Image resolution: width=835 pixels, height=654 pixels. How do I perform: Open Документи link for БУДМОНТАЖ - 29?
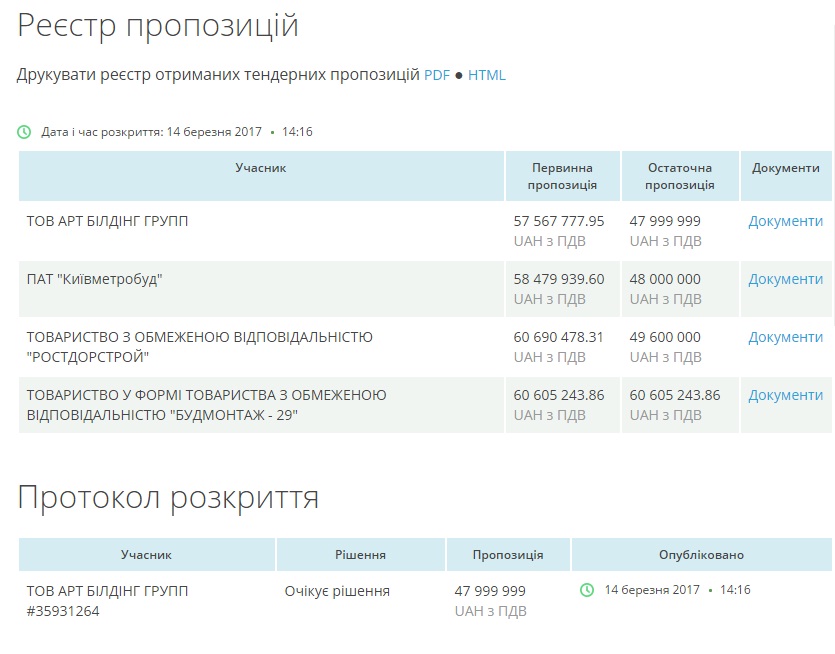[x=785, y=395]
